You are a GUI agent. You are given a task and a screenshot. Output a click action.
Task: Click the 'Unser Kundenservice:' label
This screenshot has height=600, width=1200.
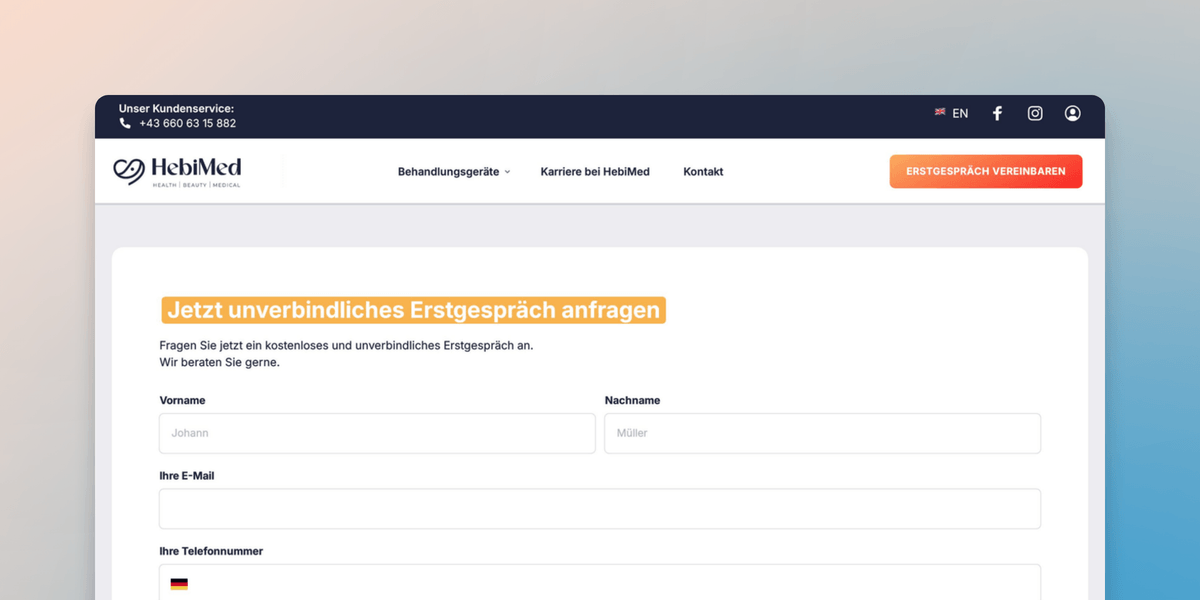tap(176, 108)
